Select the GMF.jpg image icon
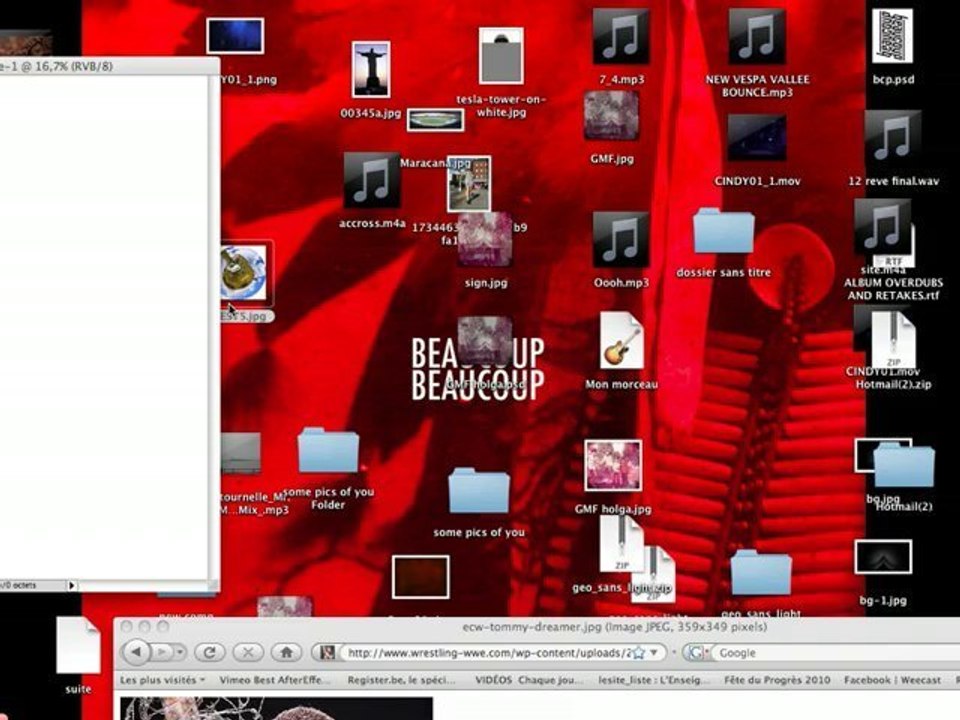 click(x=612, y=116)
